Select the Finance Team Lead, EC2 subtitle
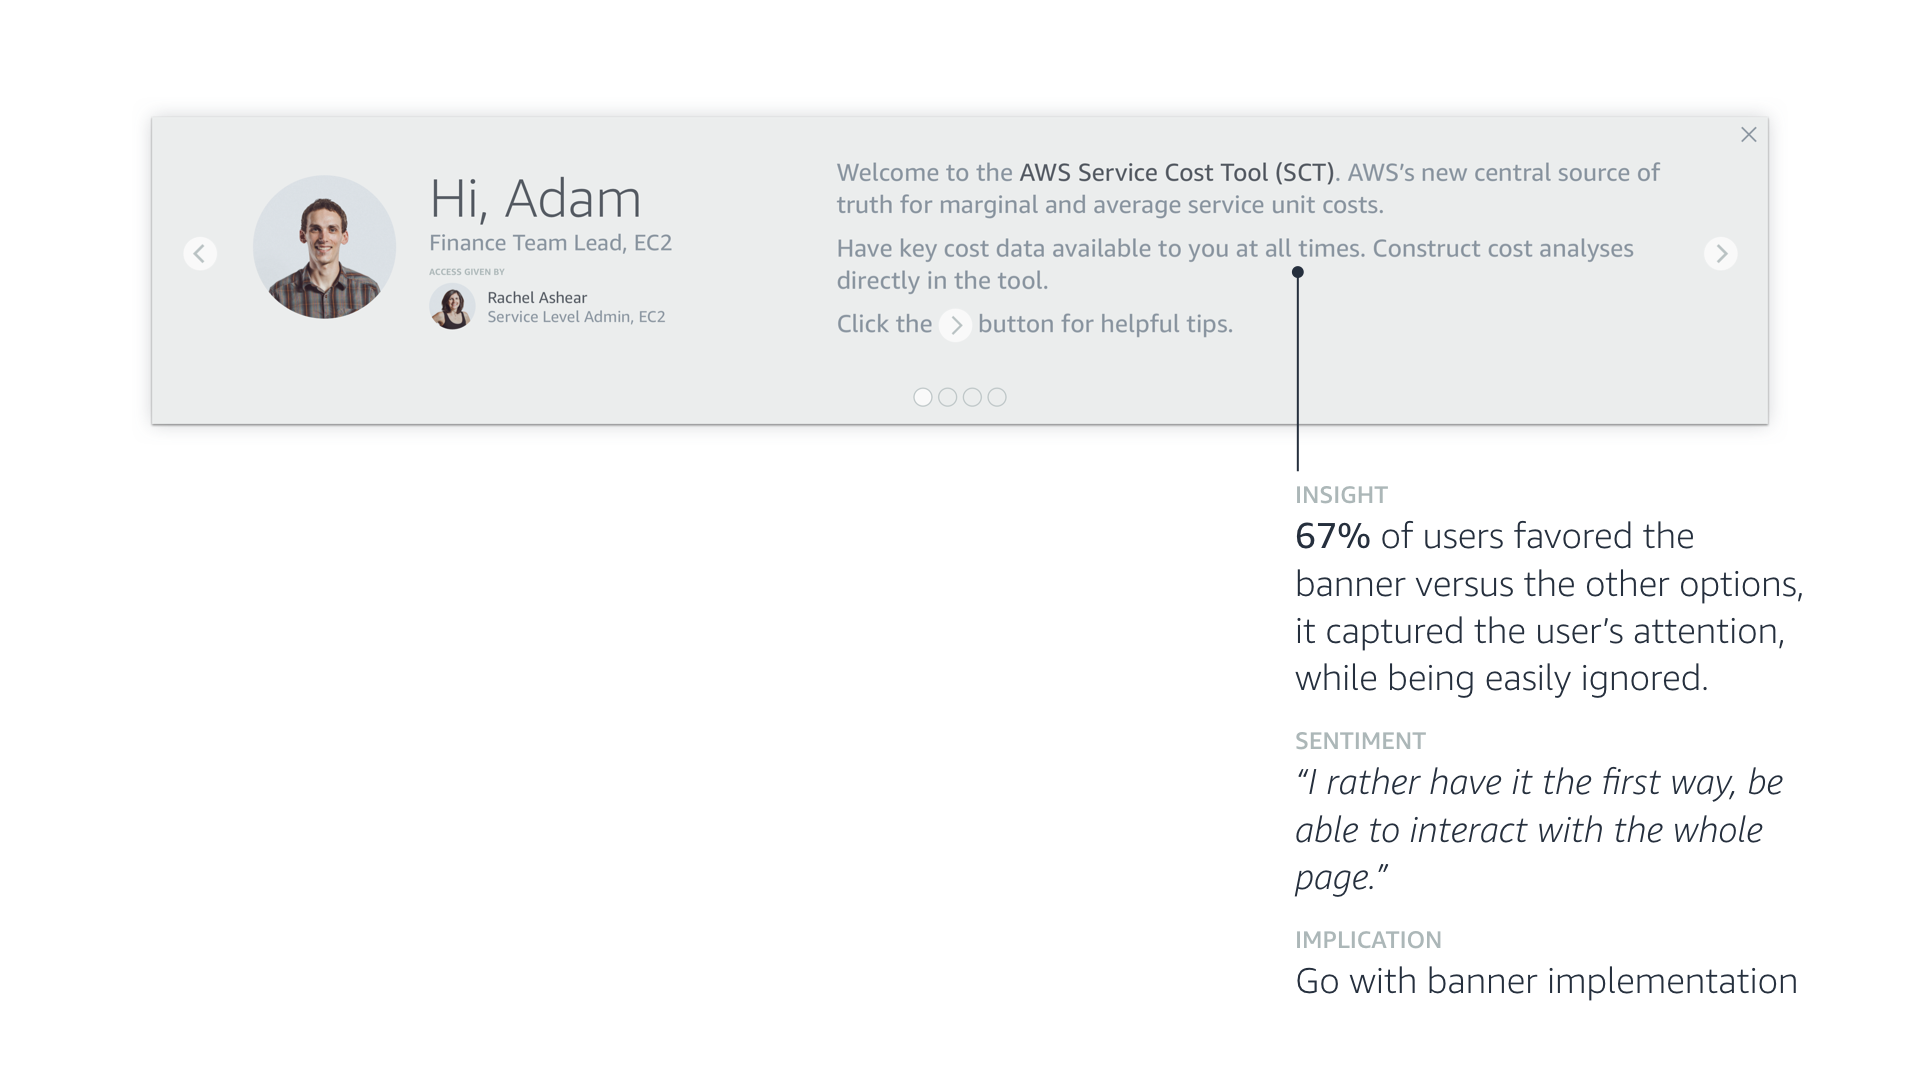 pyautogui.click(x=550, y=243)
